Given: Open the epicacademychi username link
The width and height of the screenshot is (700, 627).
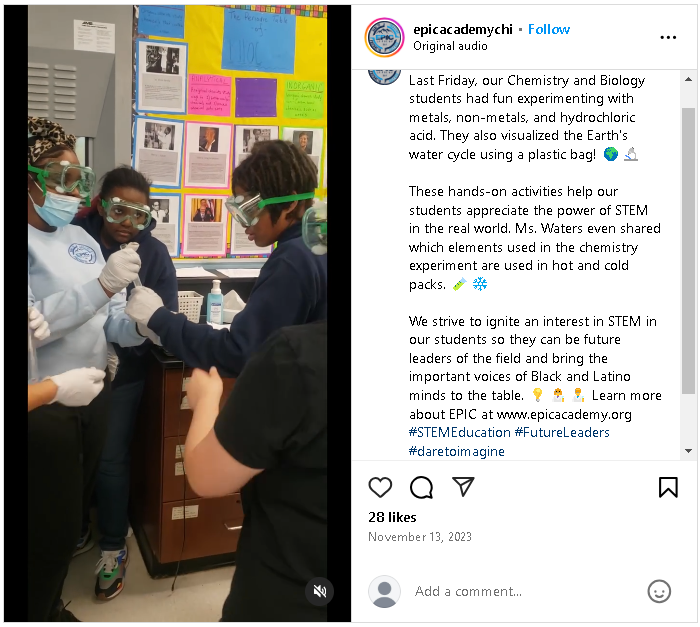Looking at the screenshot, I should [x=462, y=29].
